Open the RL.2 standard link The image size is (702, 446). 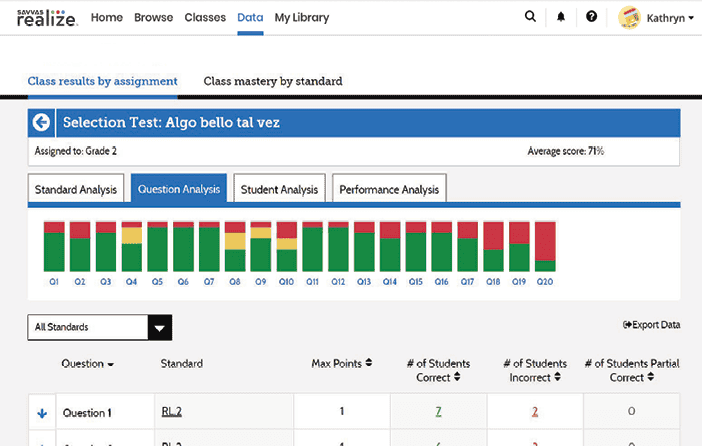[x=171, y=412]
